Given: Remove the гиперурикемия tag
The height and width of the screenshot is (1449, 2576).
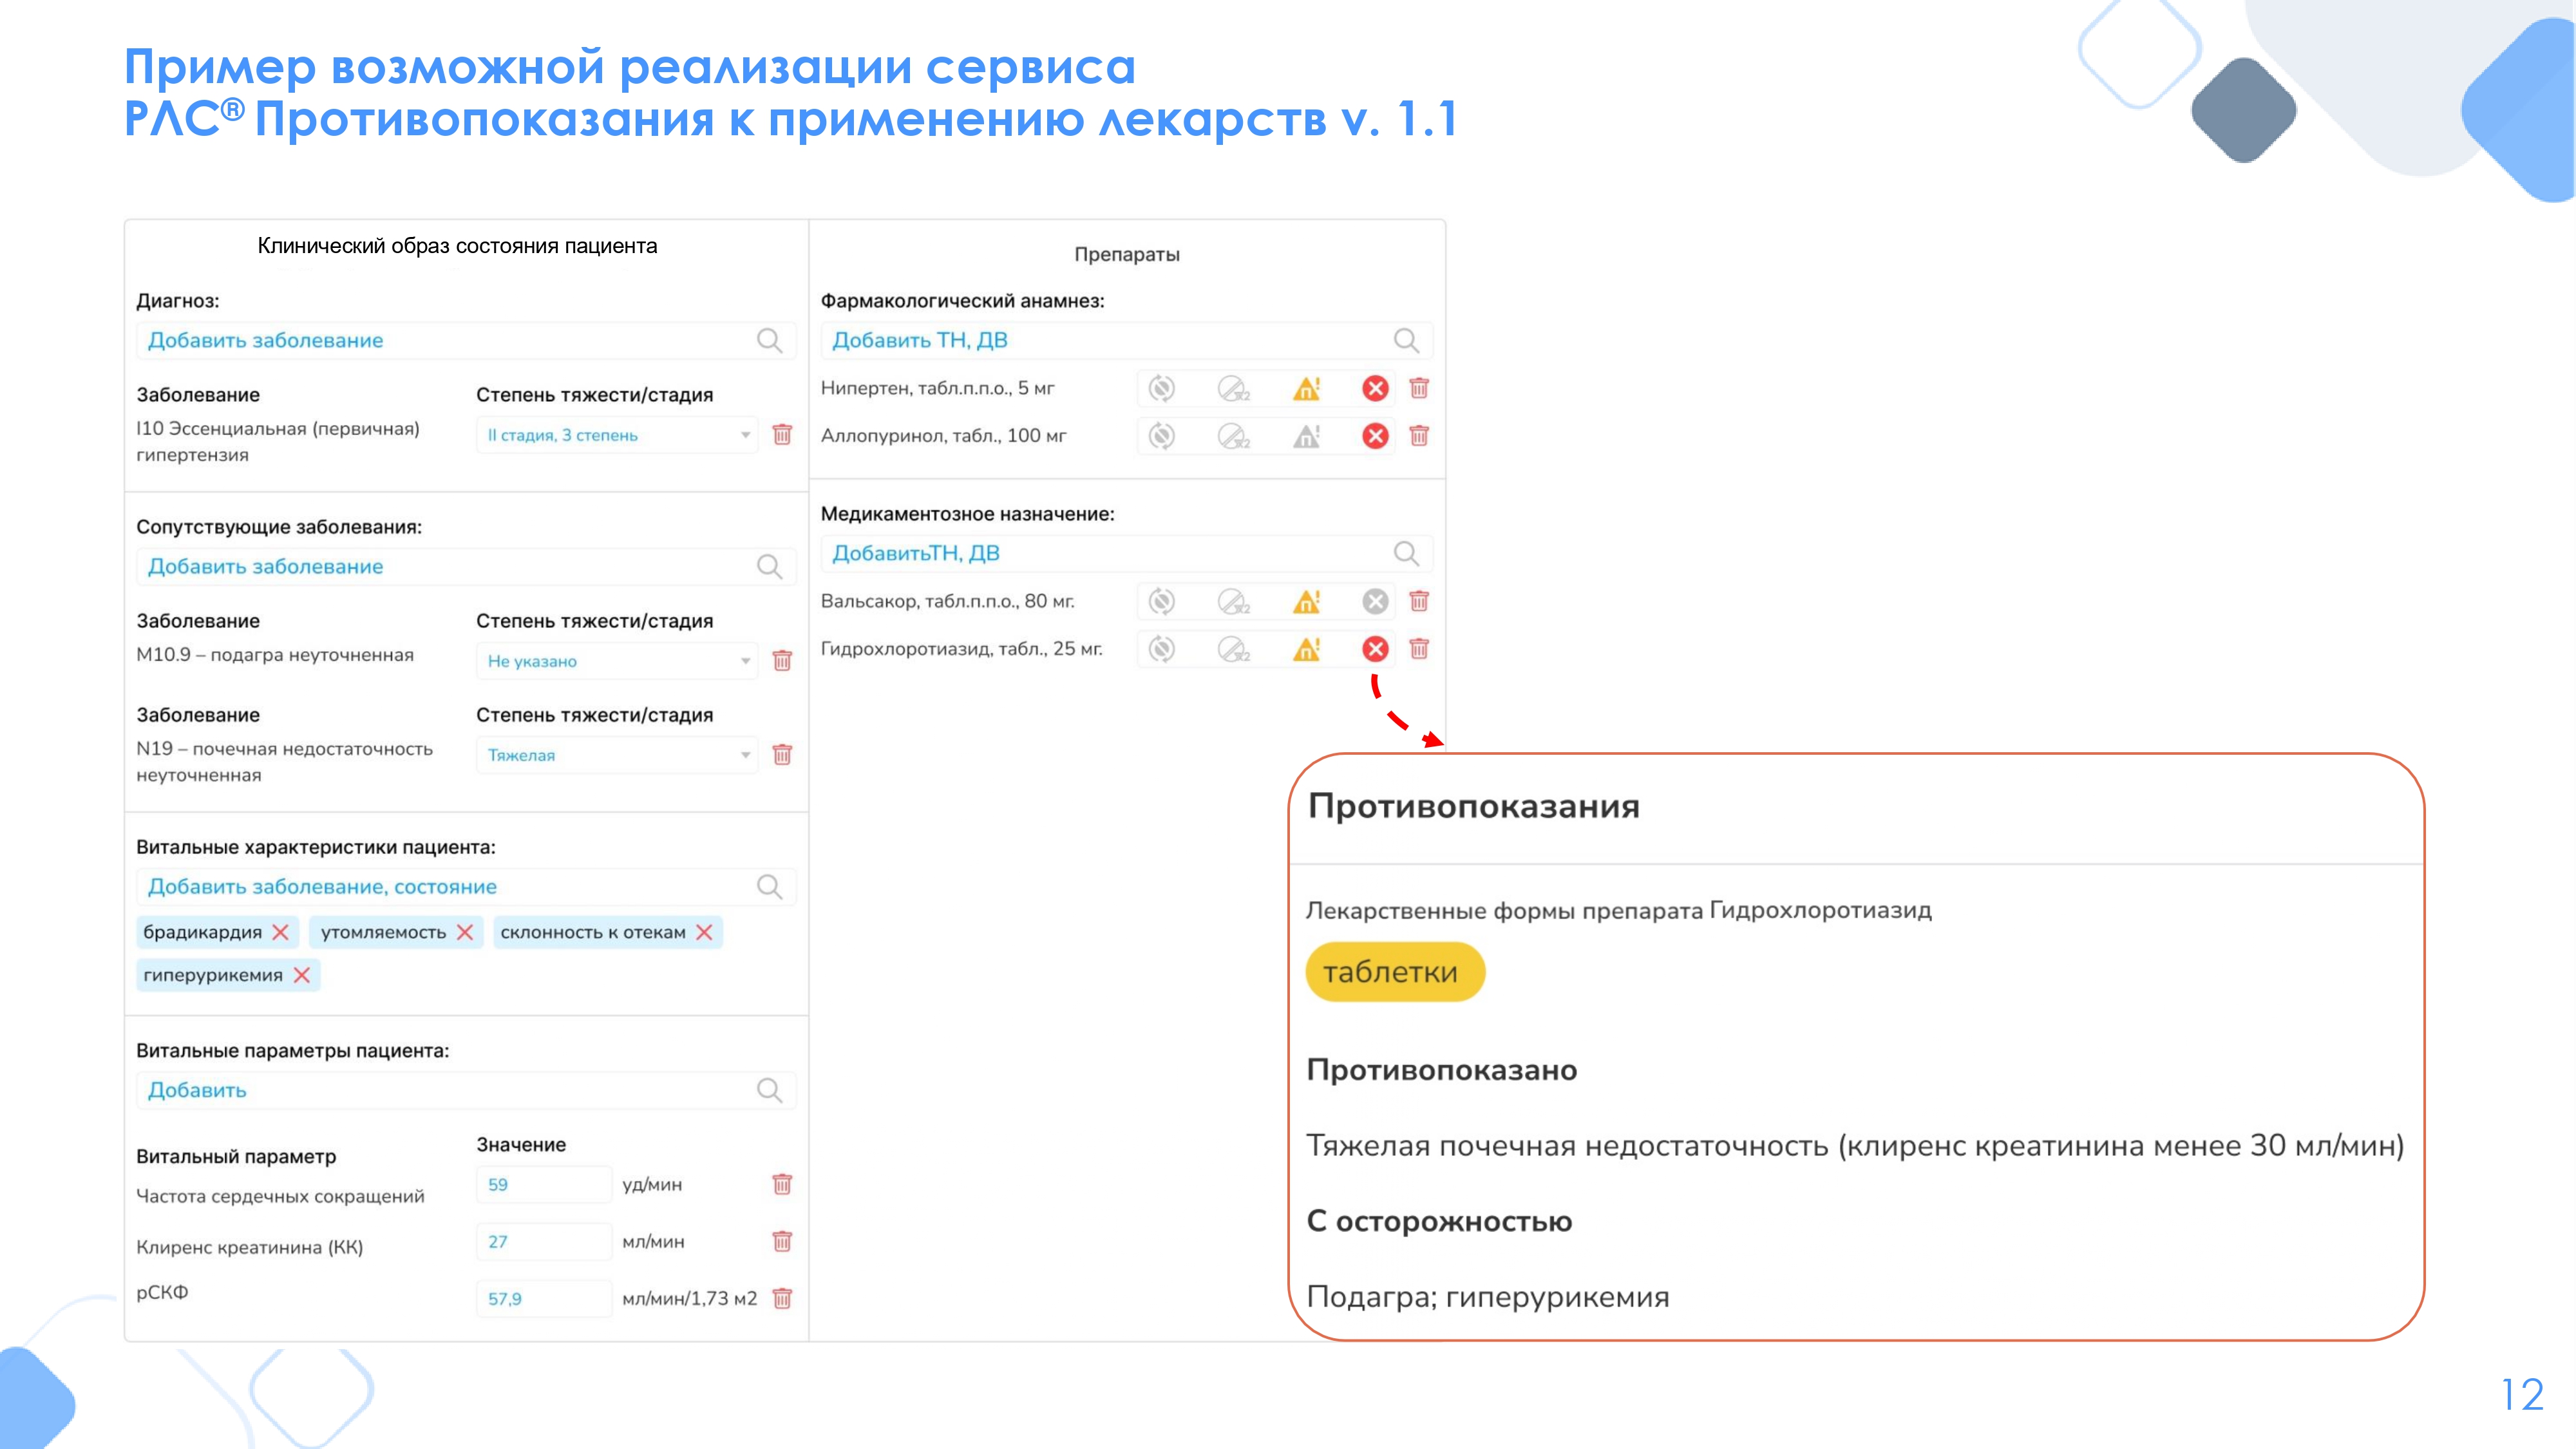Looking at the screenshot, I should point(302,975).
